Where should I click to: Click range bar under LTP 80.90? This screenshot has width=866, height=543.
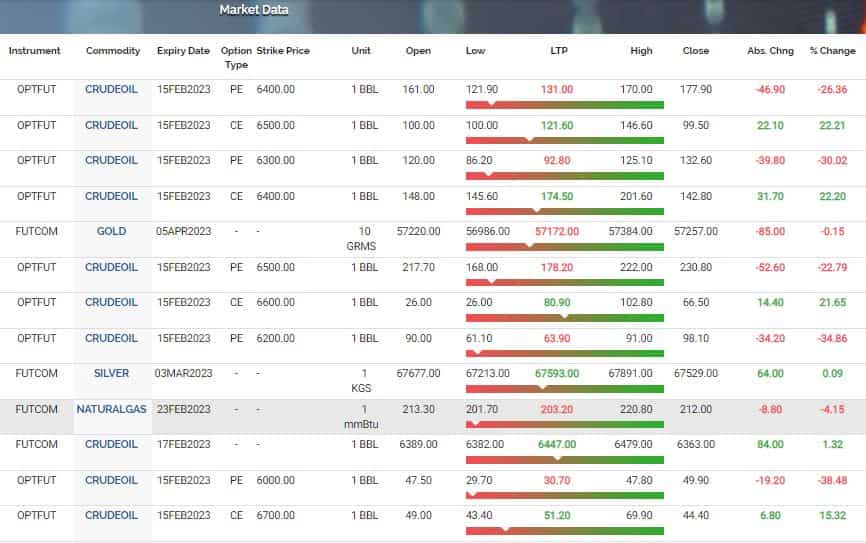pyautogui.click(x=564, y=318)
